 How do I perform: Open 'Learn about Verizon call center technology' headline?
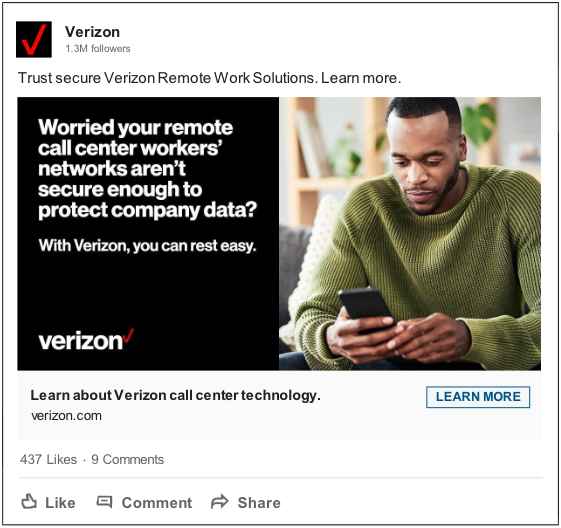pyautogui.click(x=175, y=395)
